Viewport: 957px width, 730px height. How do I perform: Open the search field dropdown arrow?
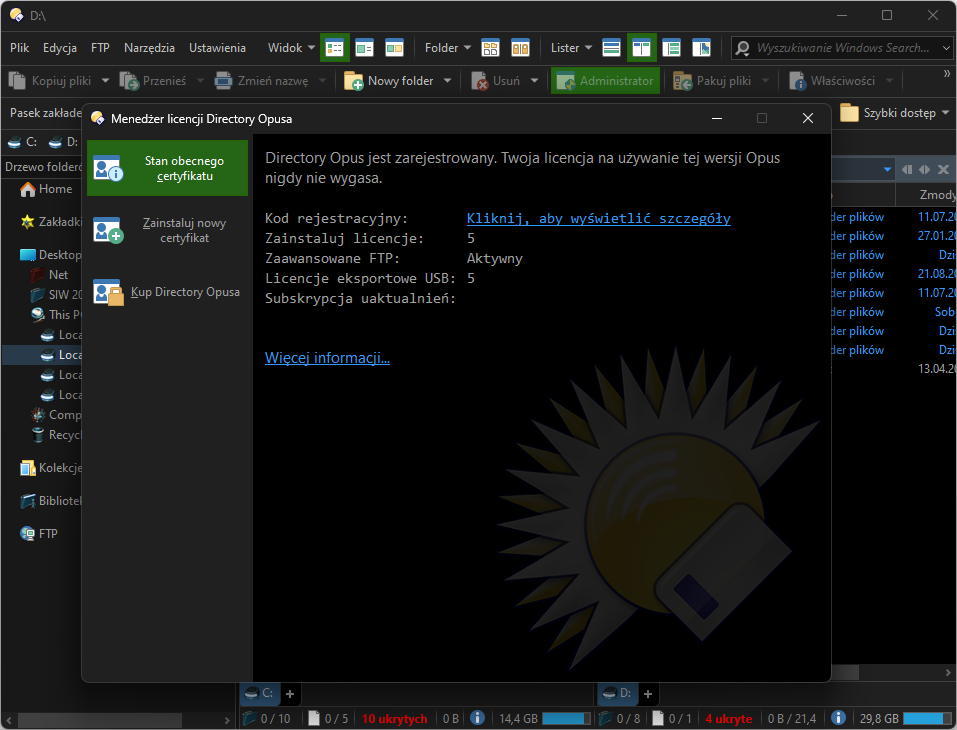[x=946, y=48]
